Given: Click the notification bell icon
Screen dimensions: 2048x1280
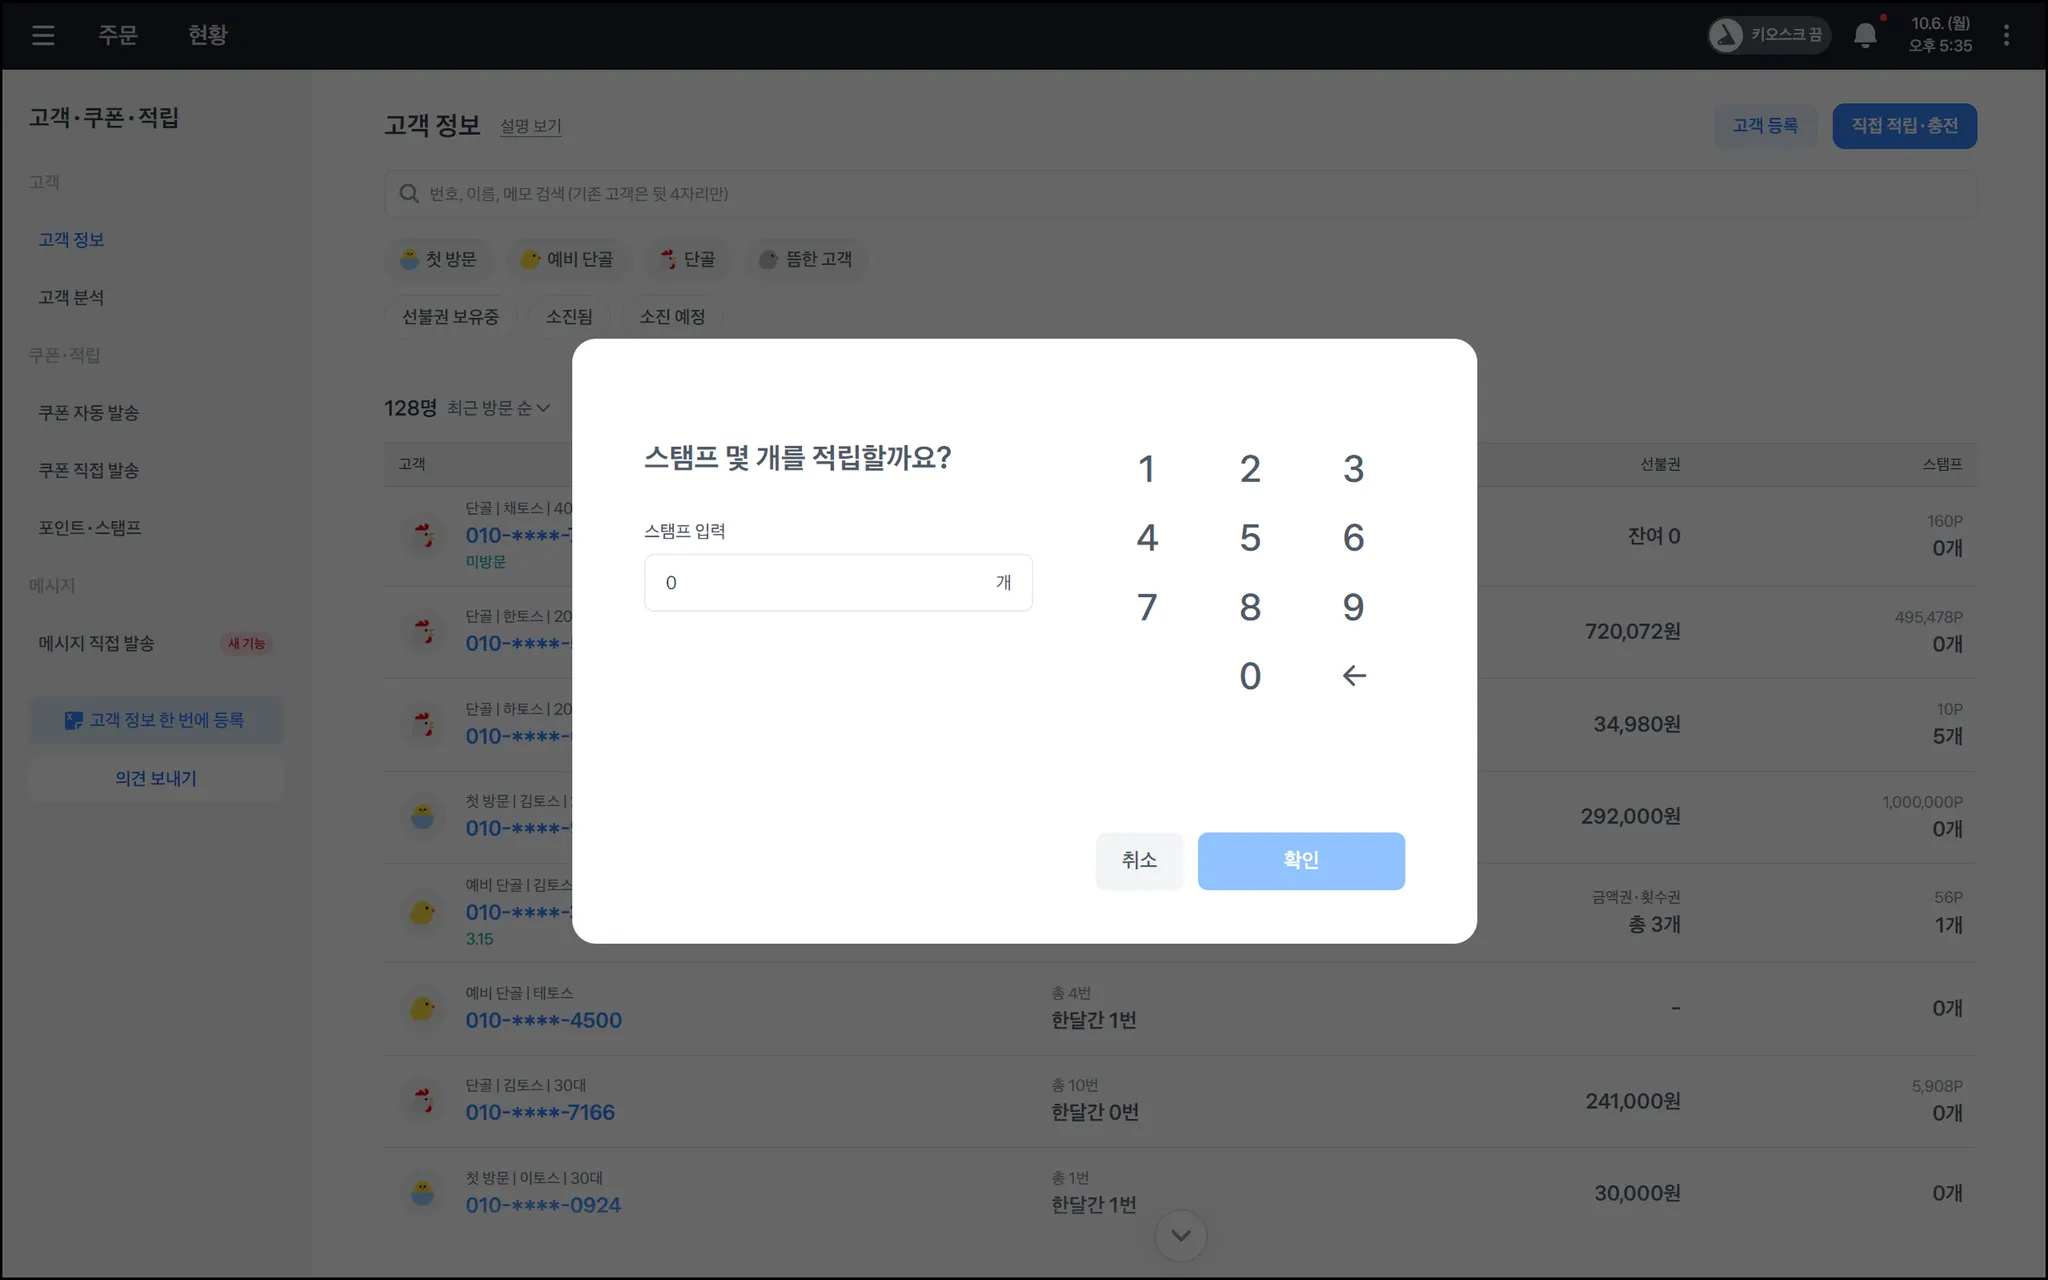Looking at the screenshot, I should [x=1865, y=36].
